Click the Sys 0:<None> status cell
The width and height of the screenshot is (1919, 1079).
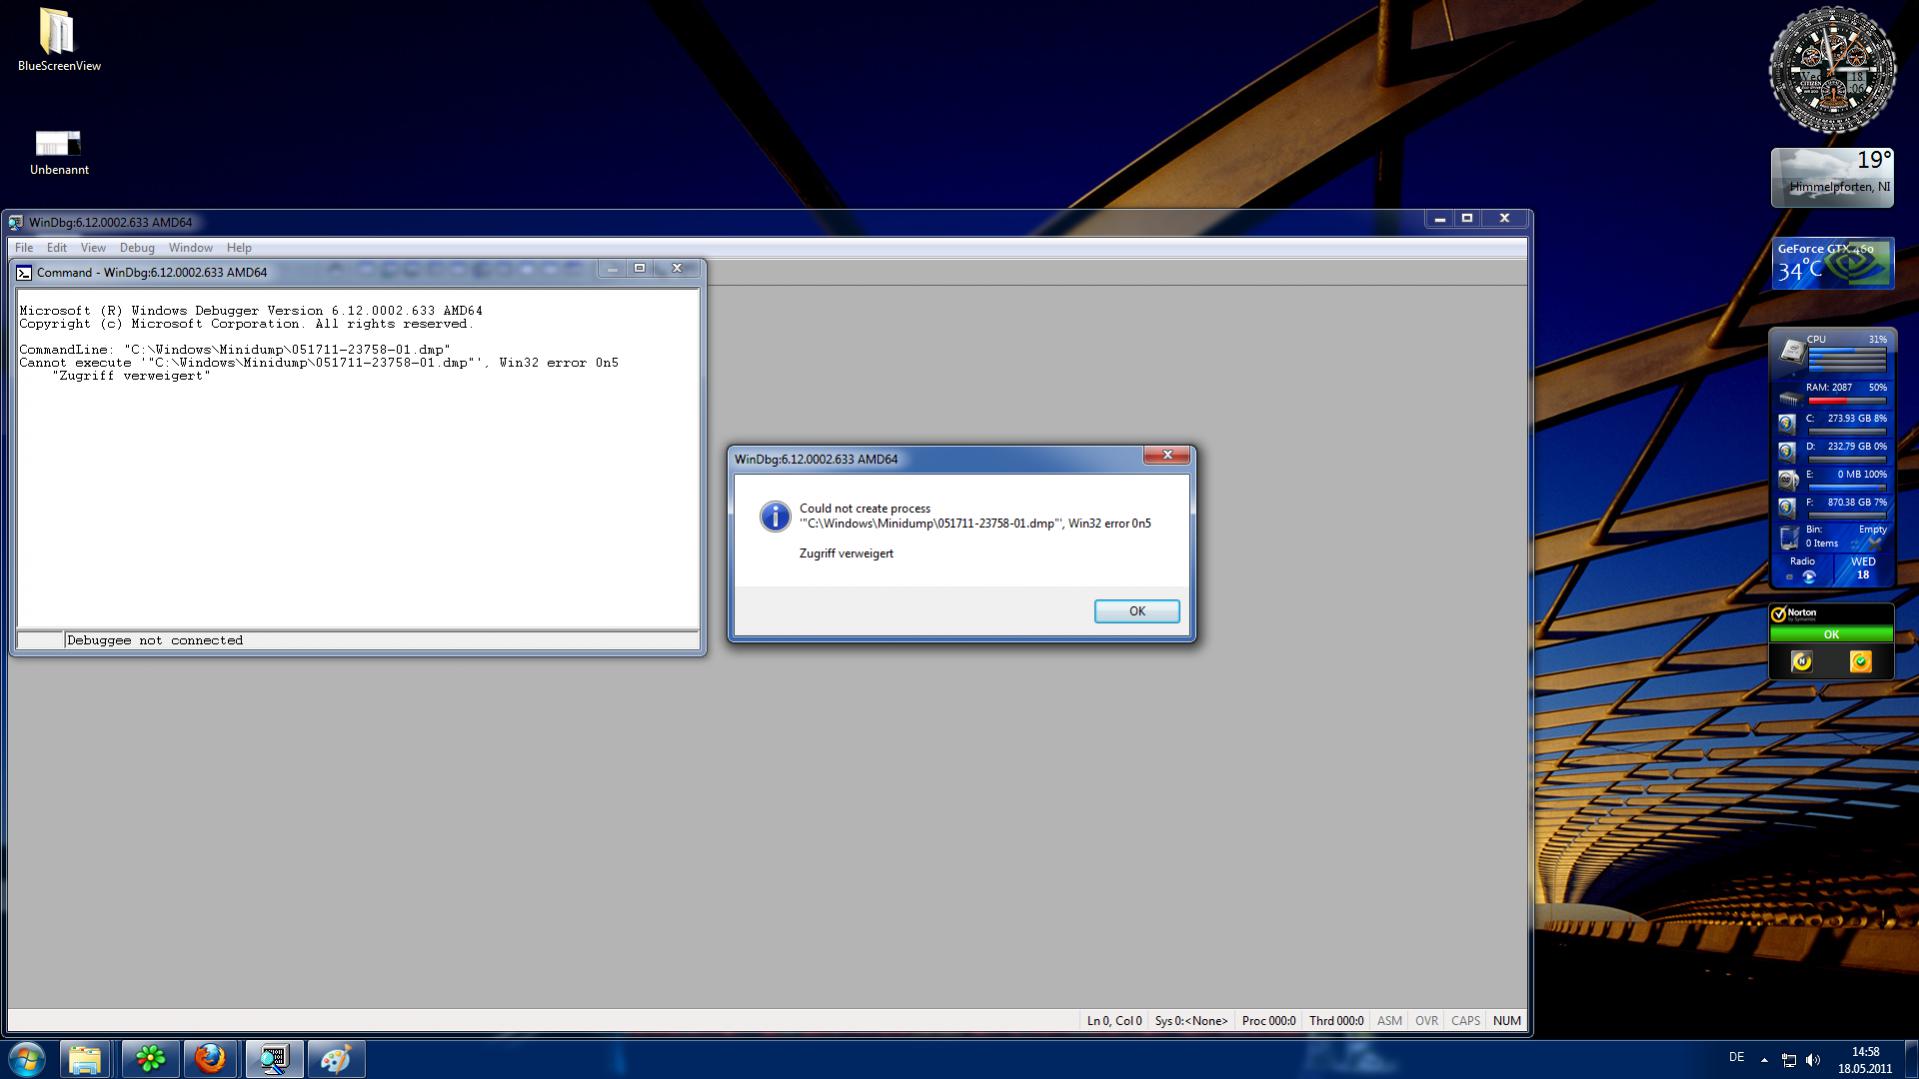pos(1191,1021)
